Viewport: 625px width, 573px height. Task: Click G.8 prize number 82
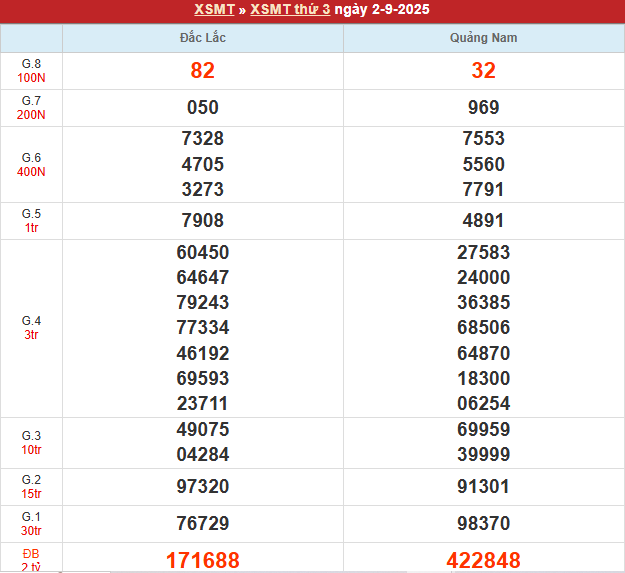click(202, 71)
